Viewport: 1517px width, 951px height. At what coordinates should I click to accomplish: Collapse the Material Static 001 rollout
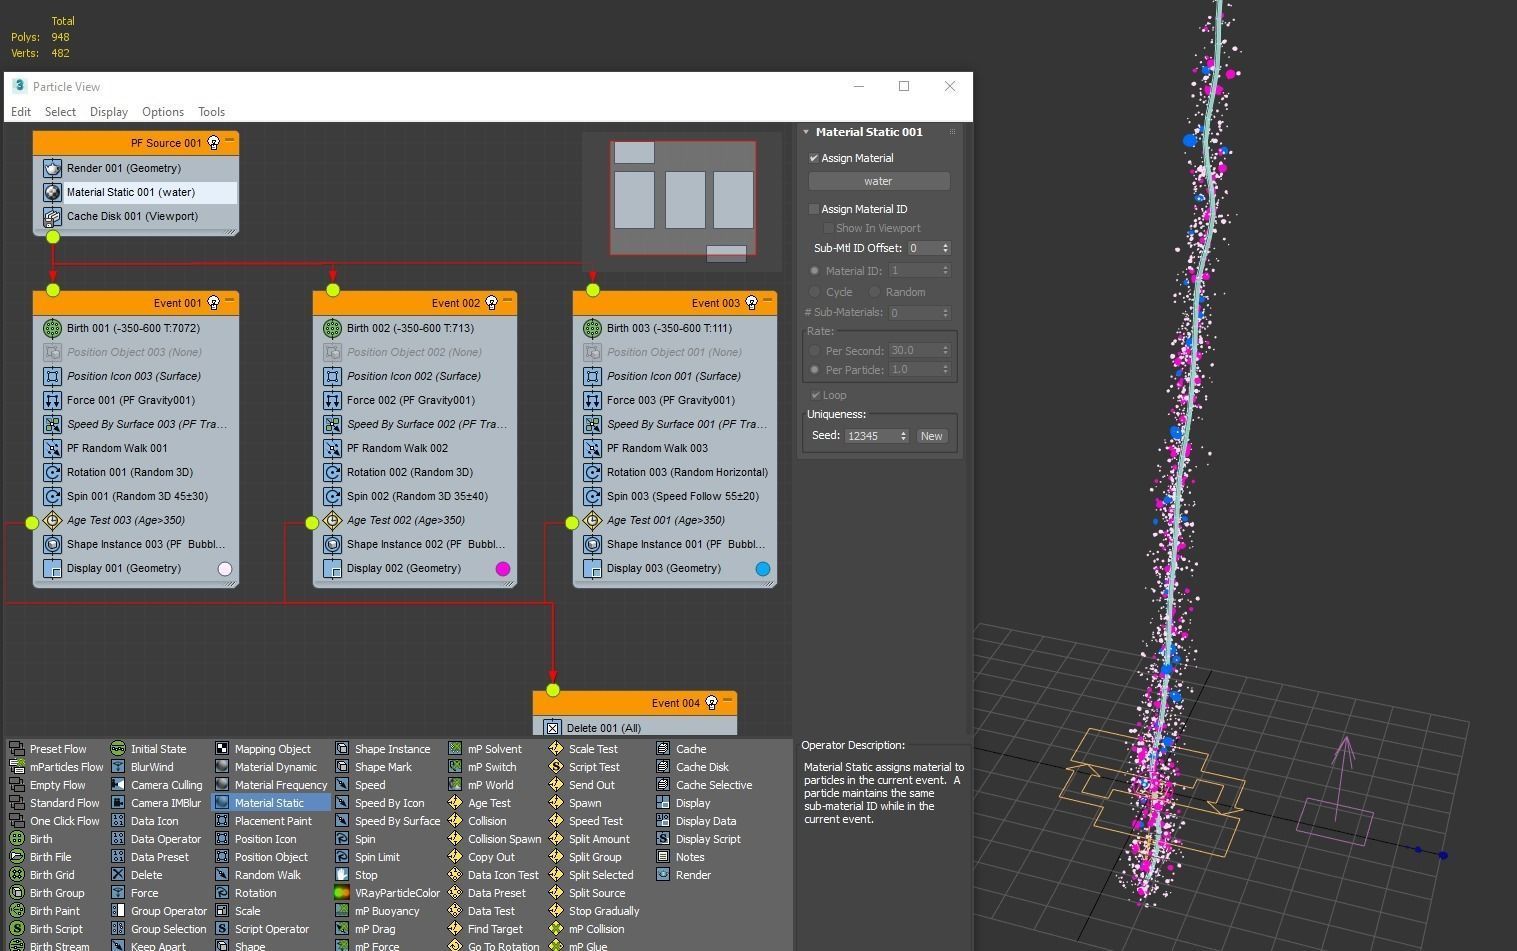[x=806, y=132]
